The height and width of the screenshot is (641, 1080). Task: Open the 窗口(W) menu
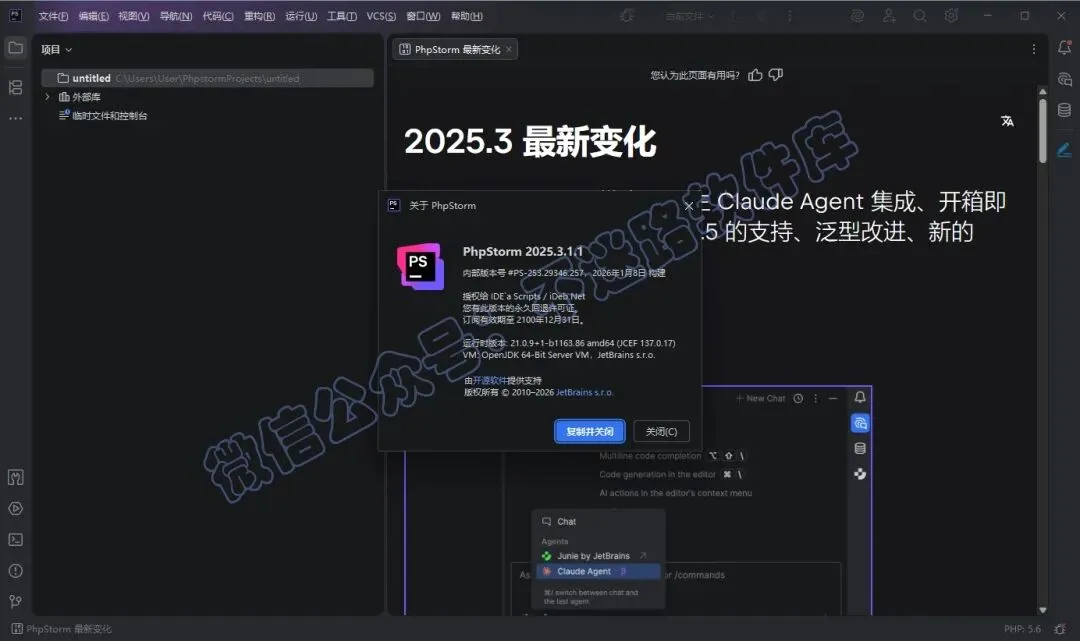(x=423, y=16)
